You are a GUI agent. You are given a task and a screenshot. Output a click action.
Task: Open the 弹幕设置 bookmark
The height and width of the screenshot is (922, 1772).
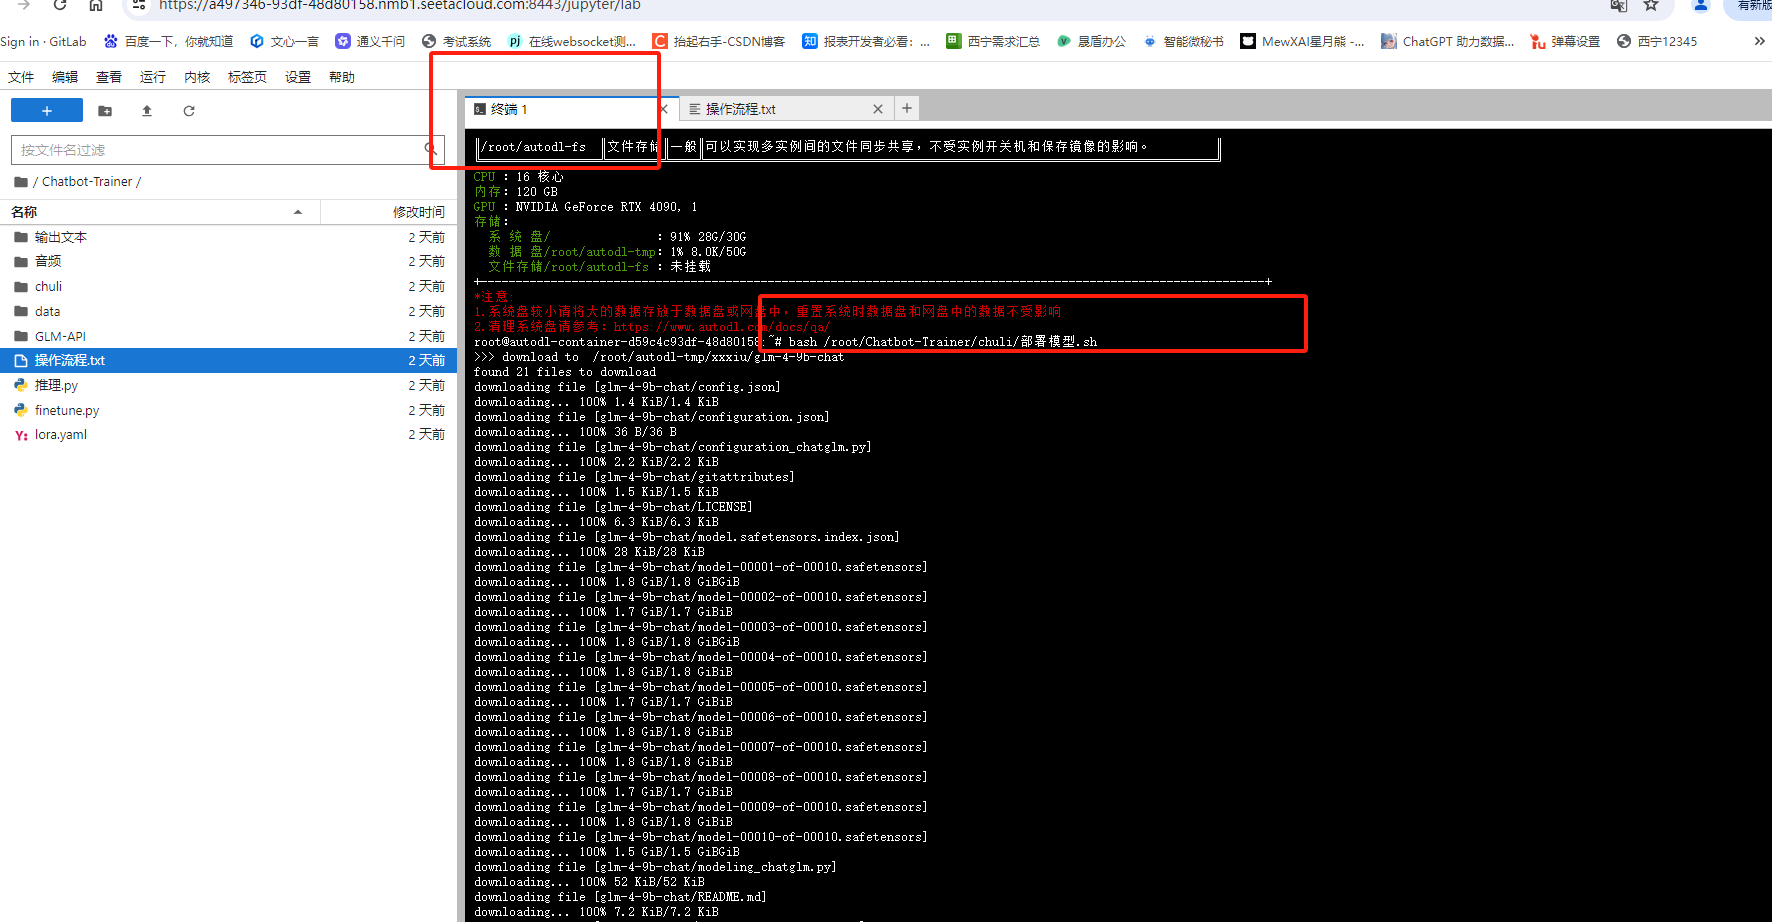point(1565,41)
